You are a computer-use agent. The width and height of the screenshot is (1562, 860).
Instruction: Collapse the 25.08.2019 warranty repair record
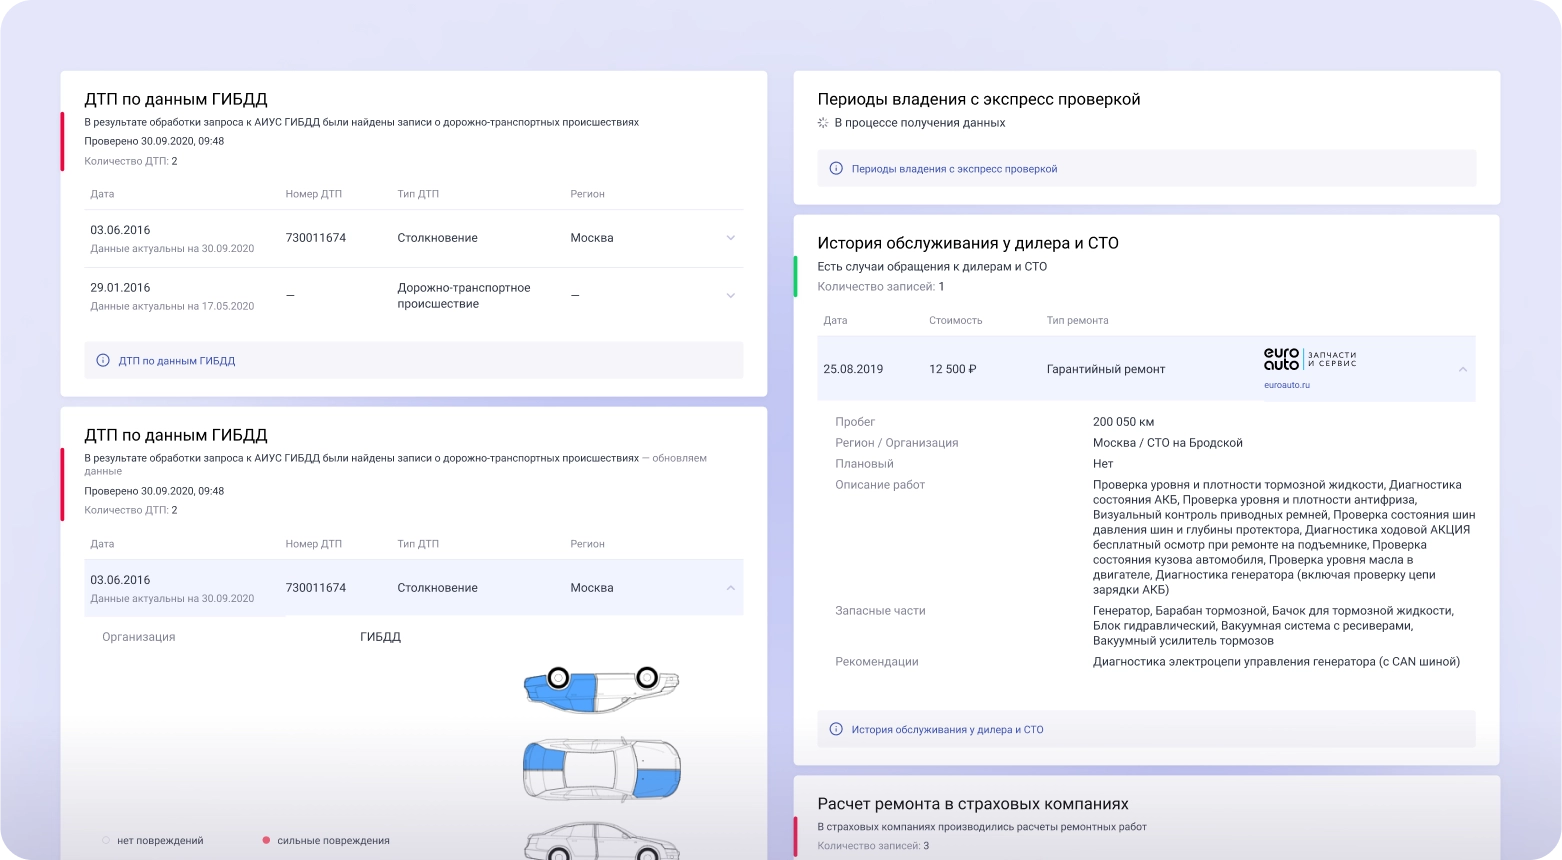tap(1462, 368)
